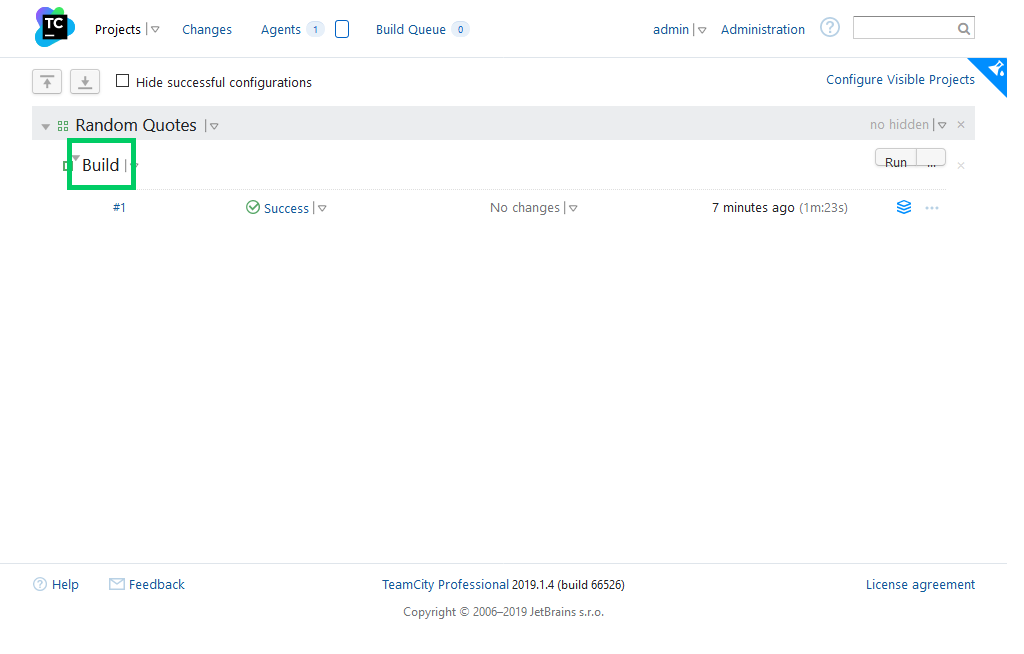Open the Agents page
The image size is (1024, 654).
coord(281,29)
